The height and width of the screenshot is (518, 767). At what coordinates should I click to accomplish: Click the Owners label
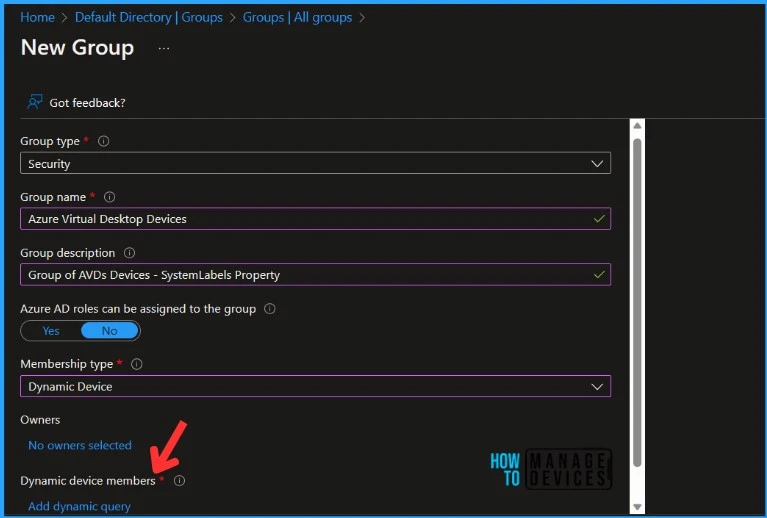(40, 420)
